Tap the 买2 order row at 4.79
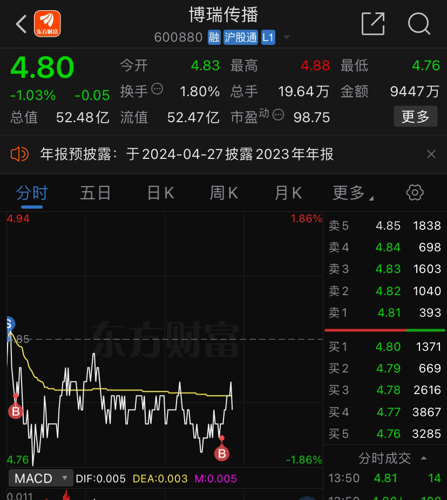Screen dimensions: 447x500 click(x=385, y=368)
